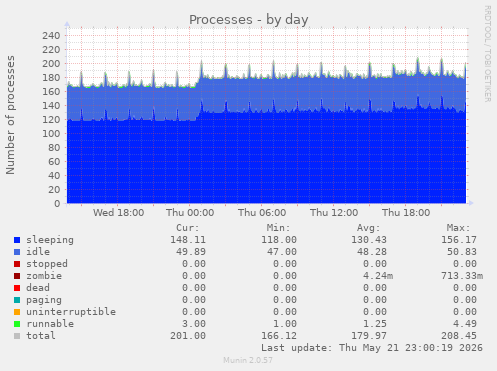The width and height of the screenshot is (497, 371).
Task: Click runnable maximum value 4.49
Action: pos(465,324)
